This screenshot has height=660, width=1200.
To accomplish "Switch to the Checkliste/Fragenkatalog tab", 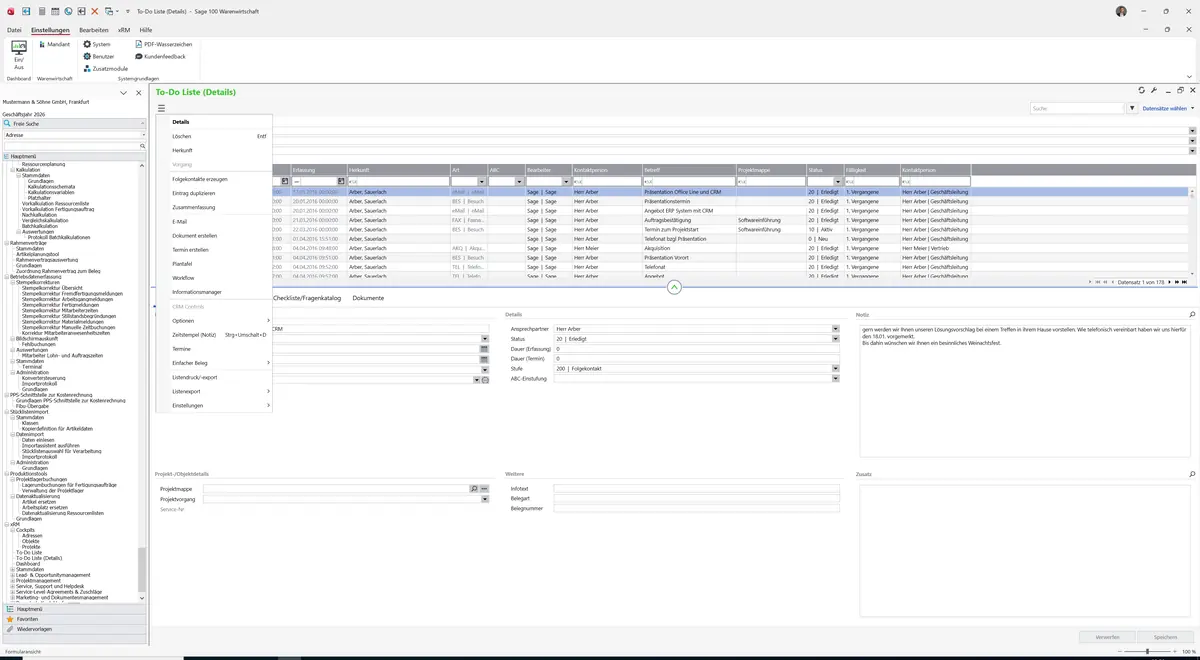I will pyautogui.click(x=307, y=298).
